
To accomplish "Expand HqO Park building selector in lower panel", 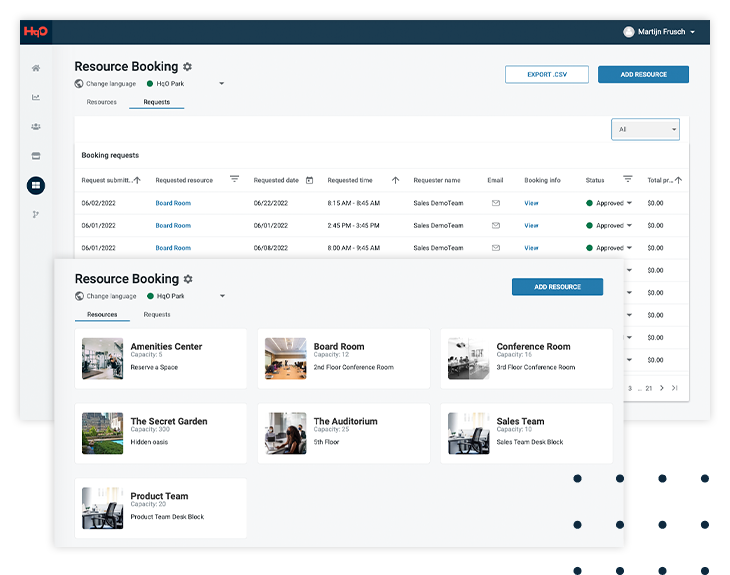I will [x=222, y=296].
